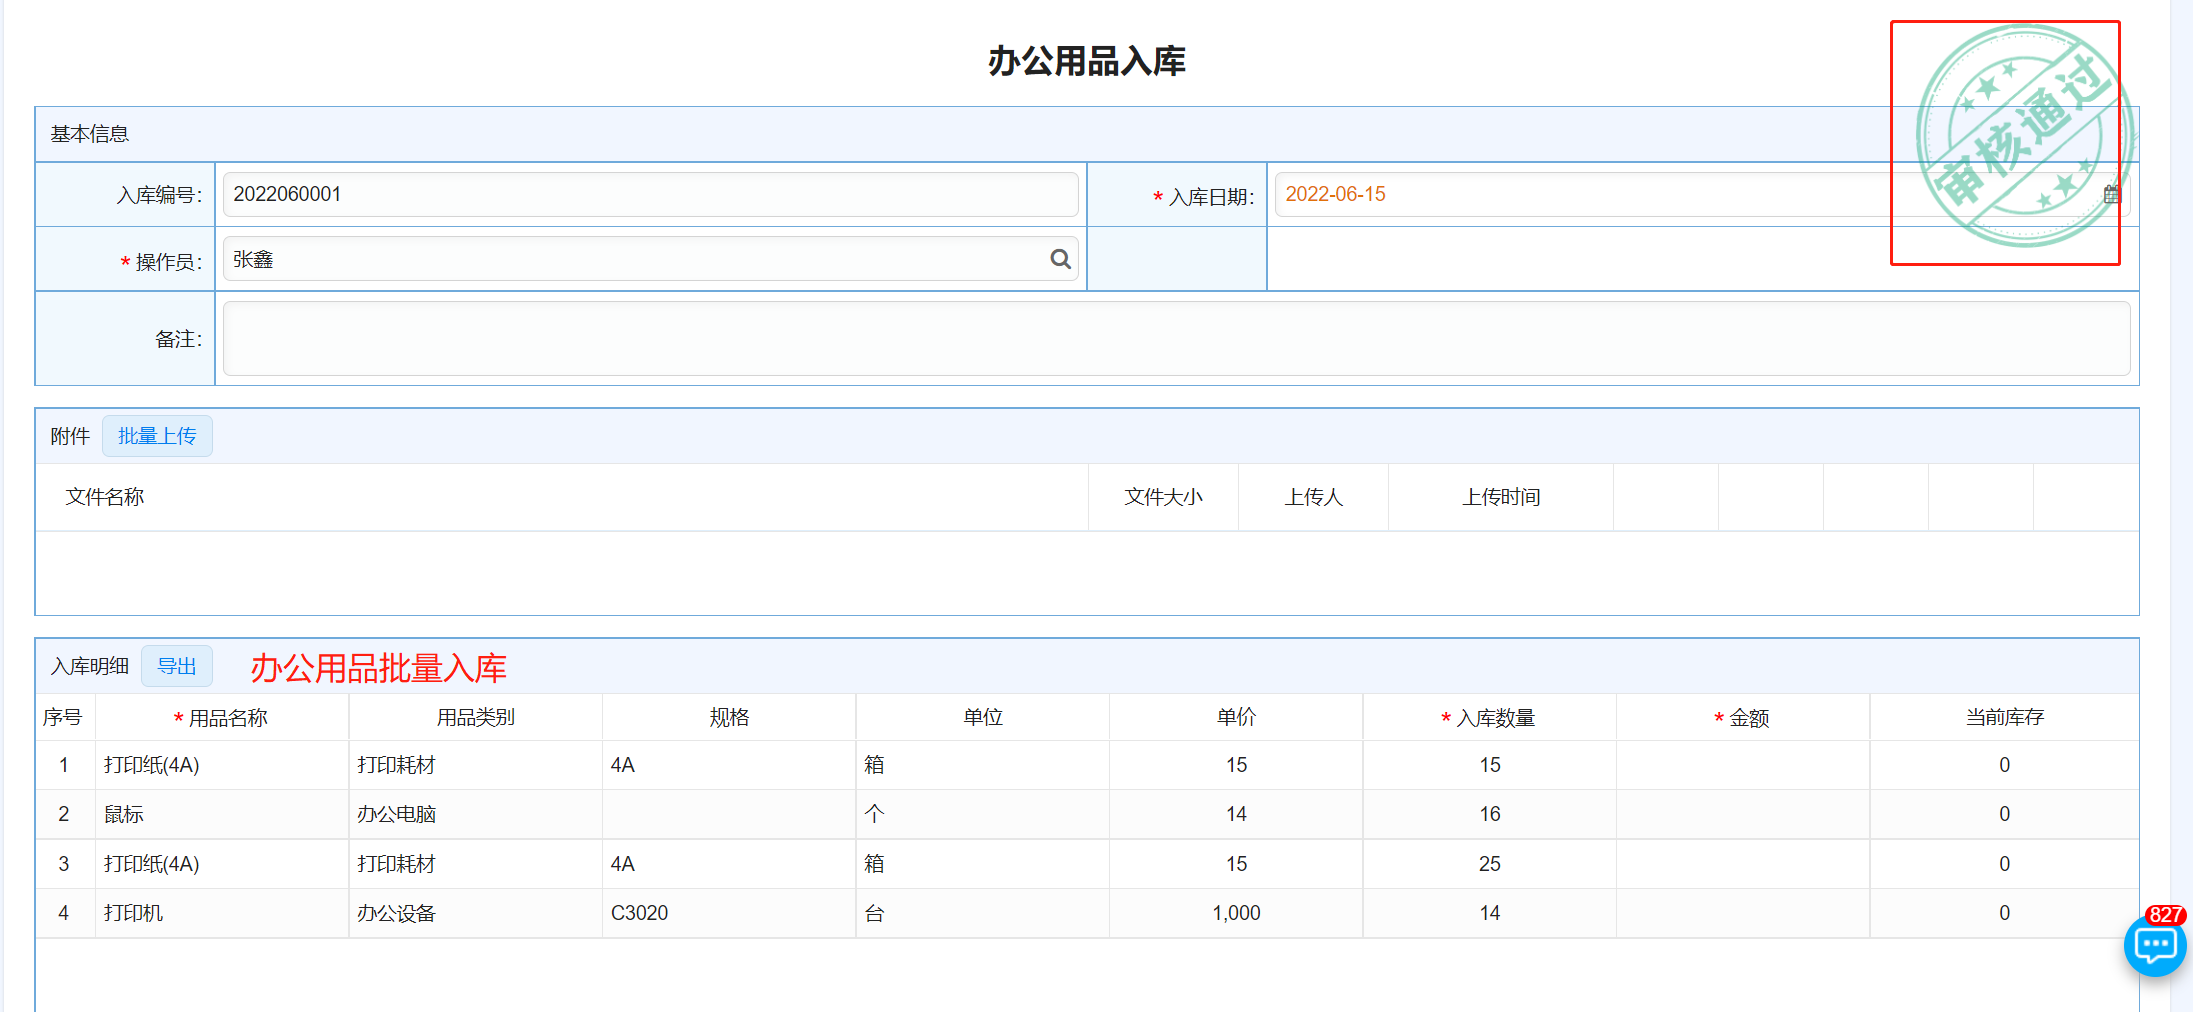Viewport: 2193px width, 1012px height.
Task: Open the blue chat message bubble
Action: click(2155, 946)
